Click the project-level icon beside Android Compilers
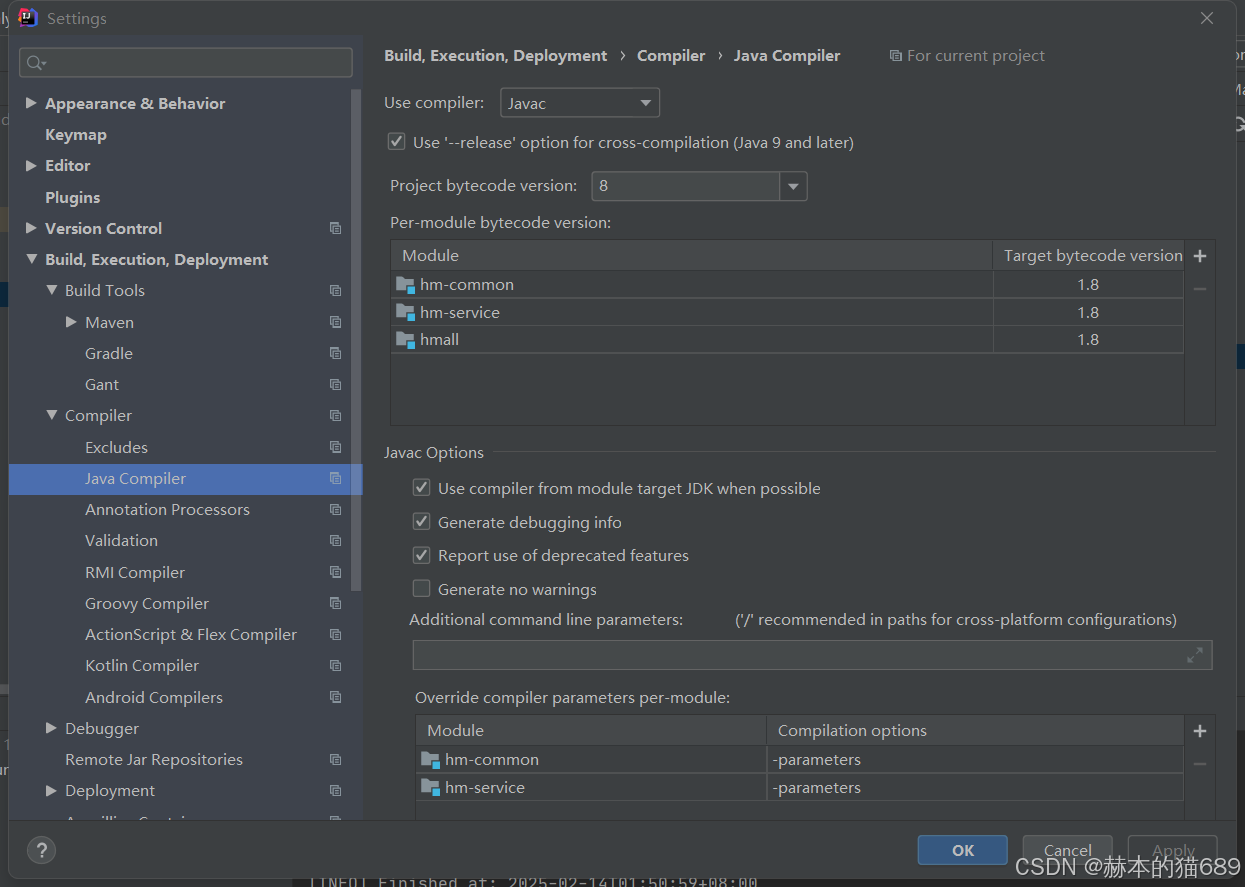This screenshot has width=1245, height=887. pyautogui.click(x=336, y=697)
